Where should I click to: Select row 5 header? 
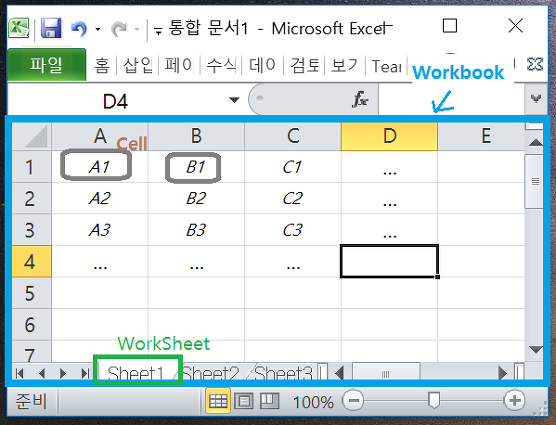(32, 293)
